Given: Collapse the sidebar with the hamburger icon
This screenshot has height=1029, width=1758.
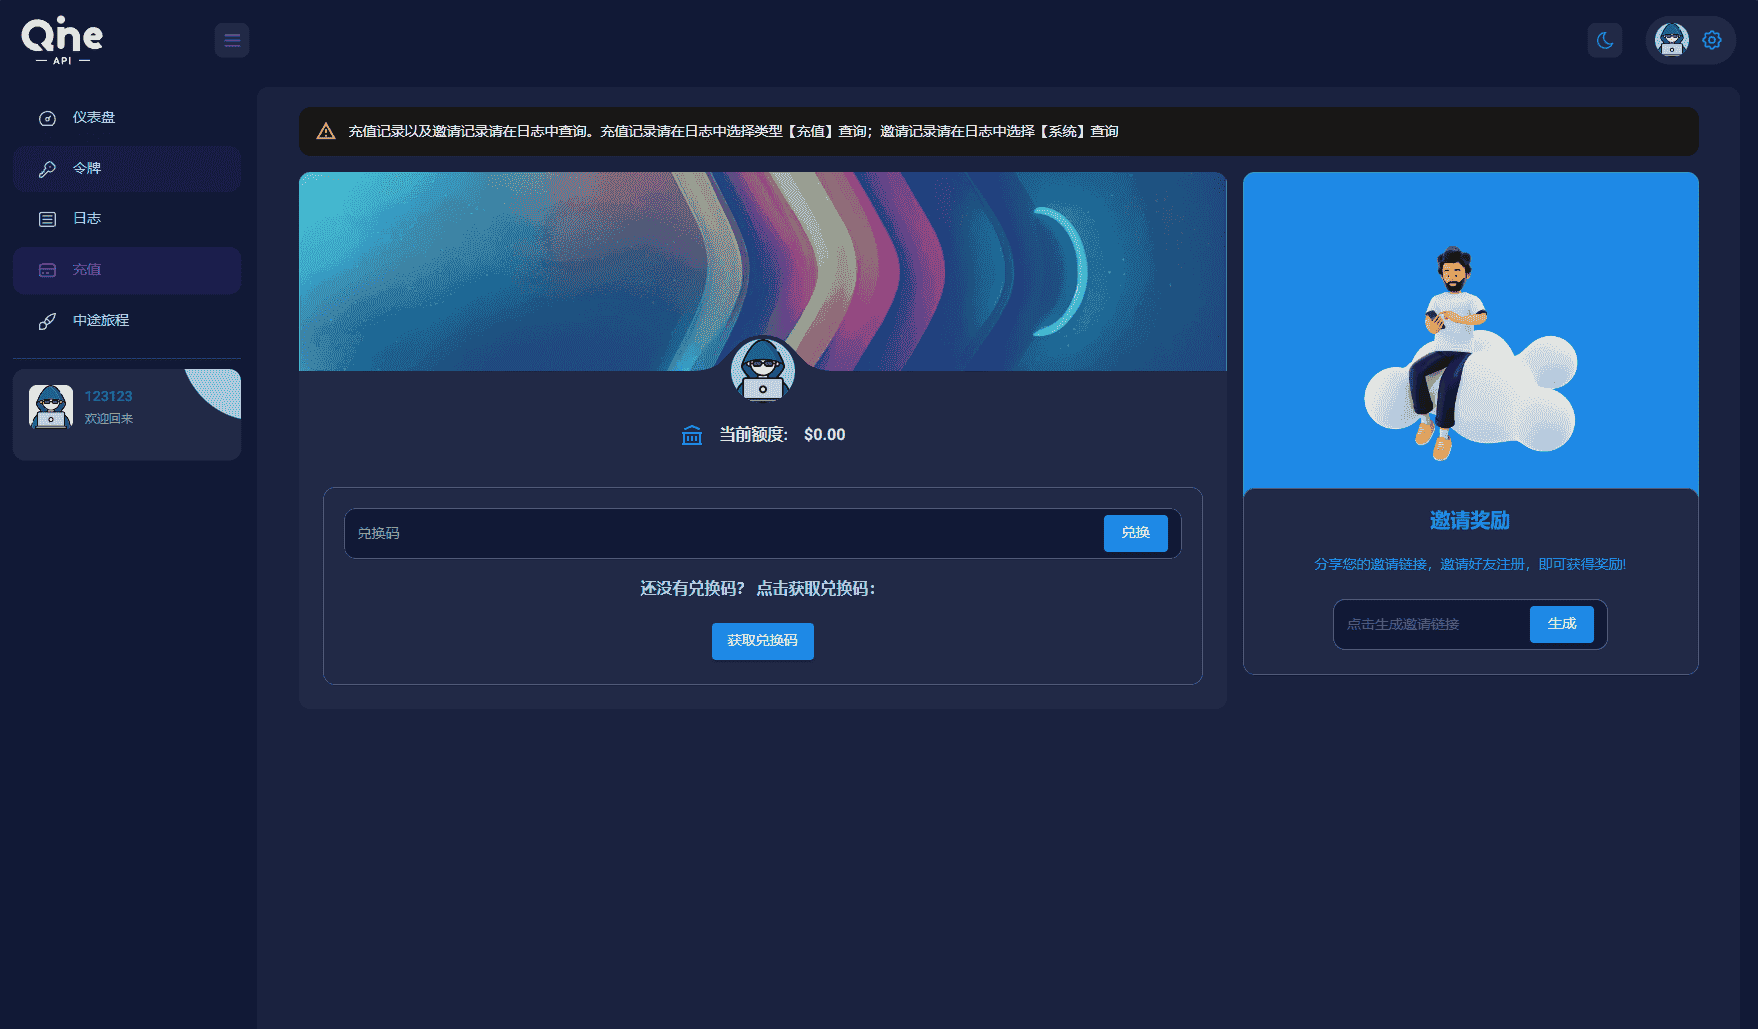Looking at the screenshot, I should [232, 40].
